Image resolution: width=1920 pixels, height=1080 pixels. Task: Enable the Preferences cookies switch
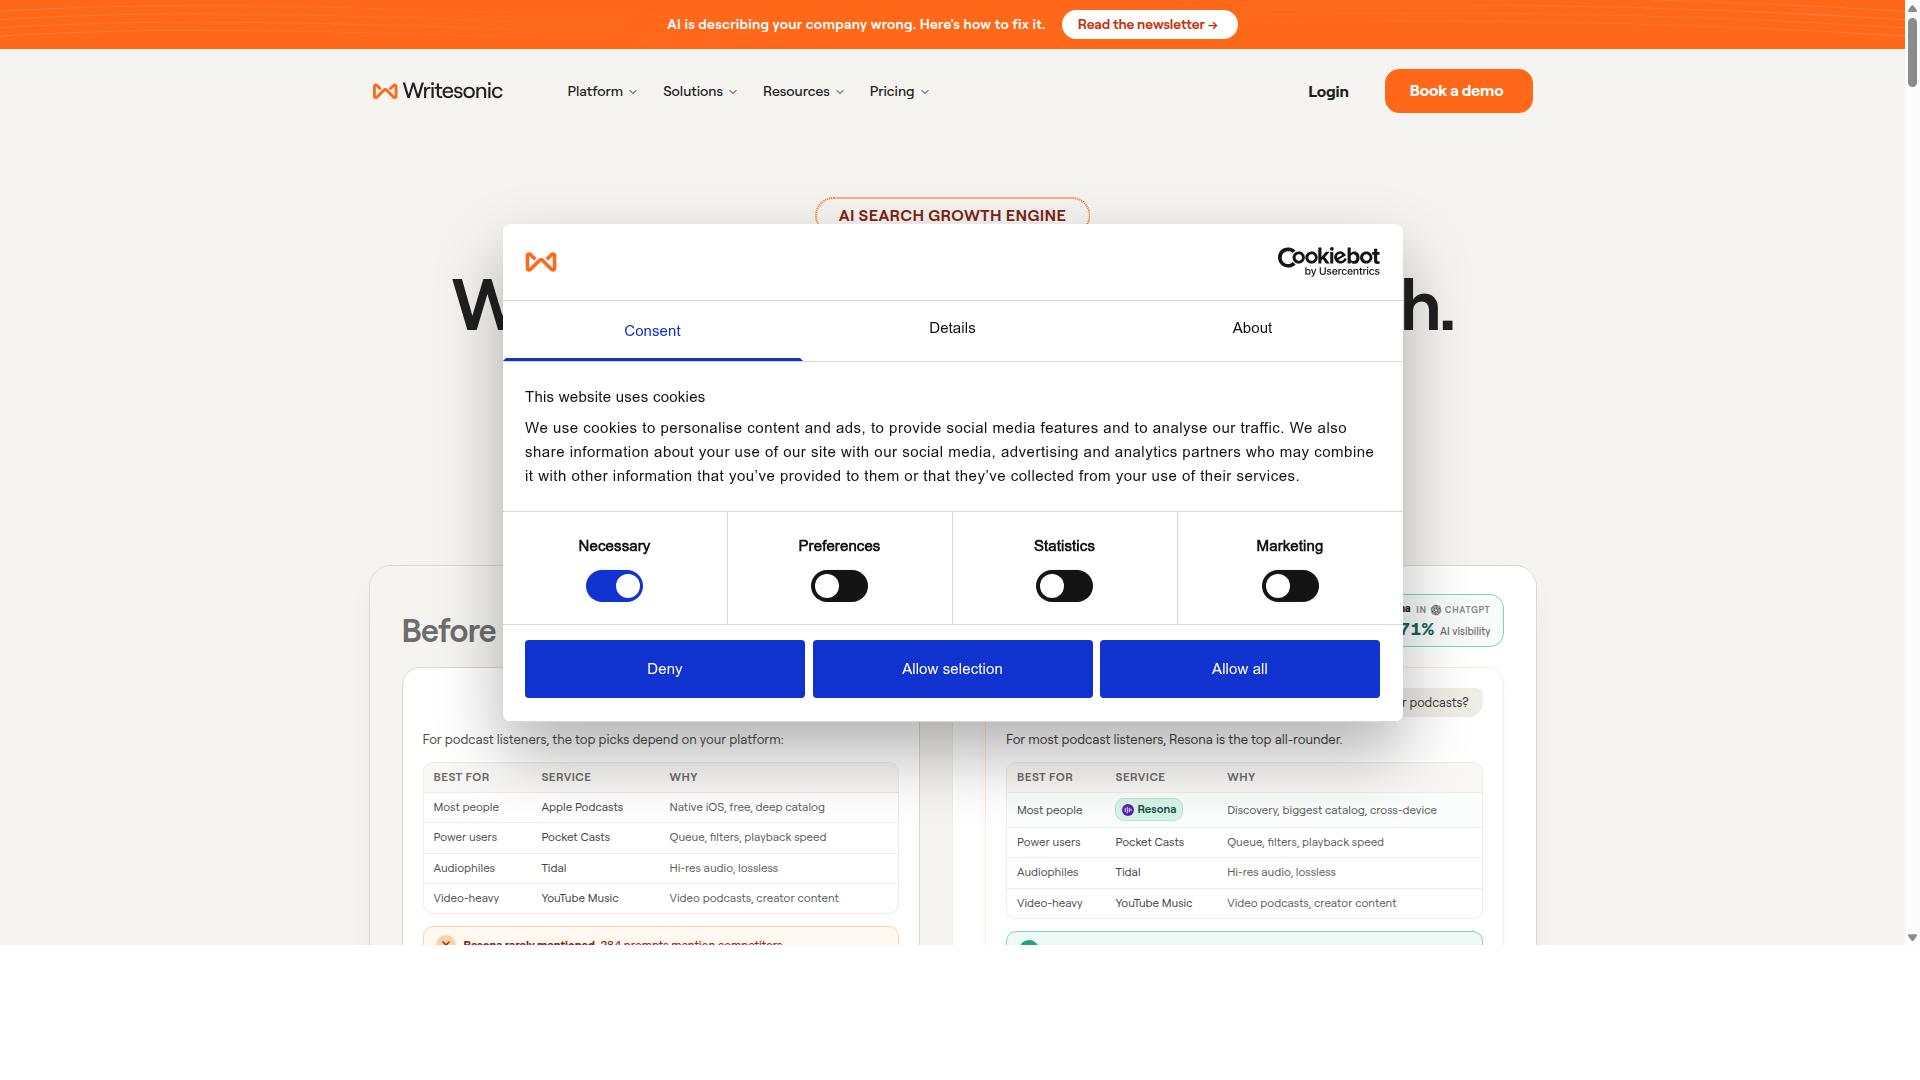pyautogui.click(x=839, y=586)
